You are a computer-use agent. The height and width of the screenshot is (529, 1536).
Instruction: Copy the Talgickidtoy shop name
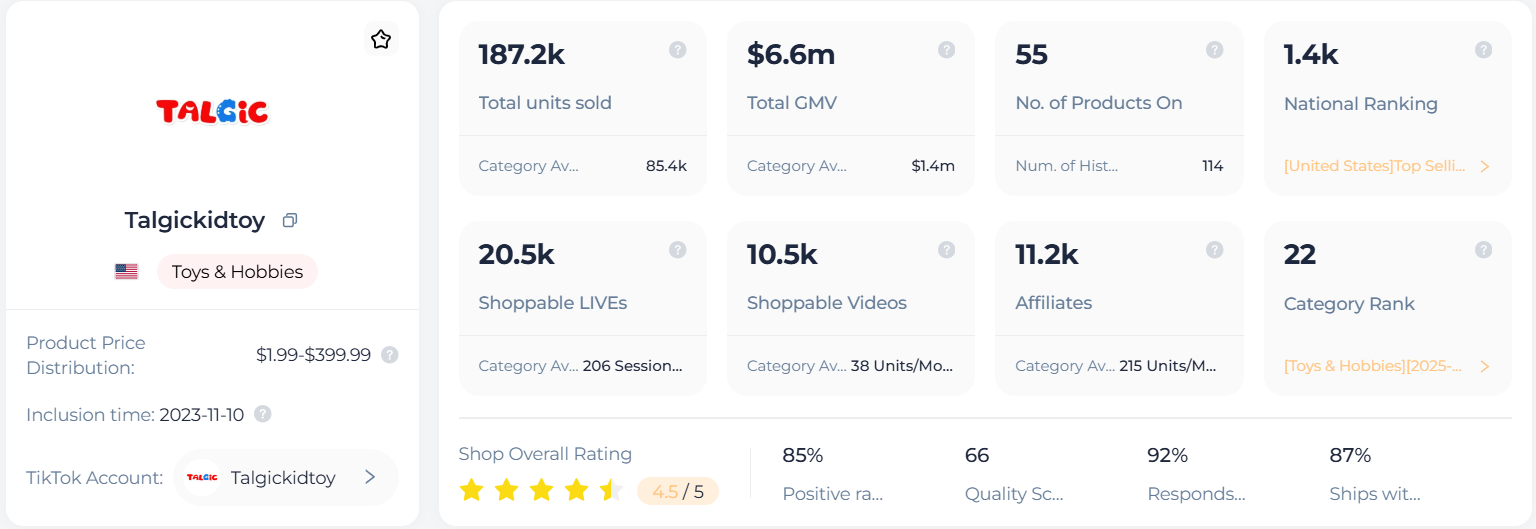coord(290,220)
